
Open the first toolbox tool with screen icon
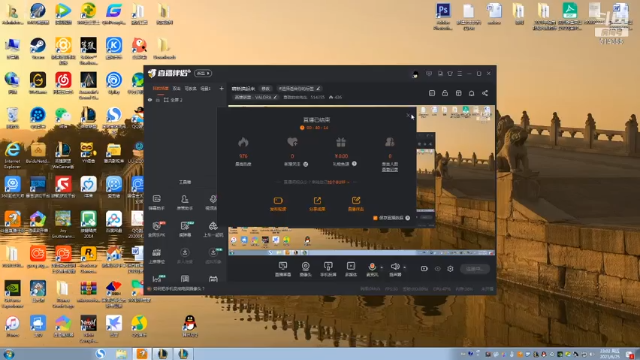point(157,202)
